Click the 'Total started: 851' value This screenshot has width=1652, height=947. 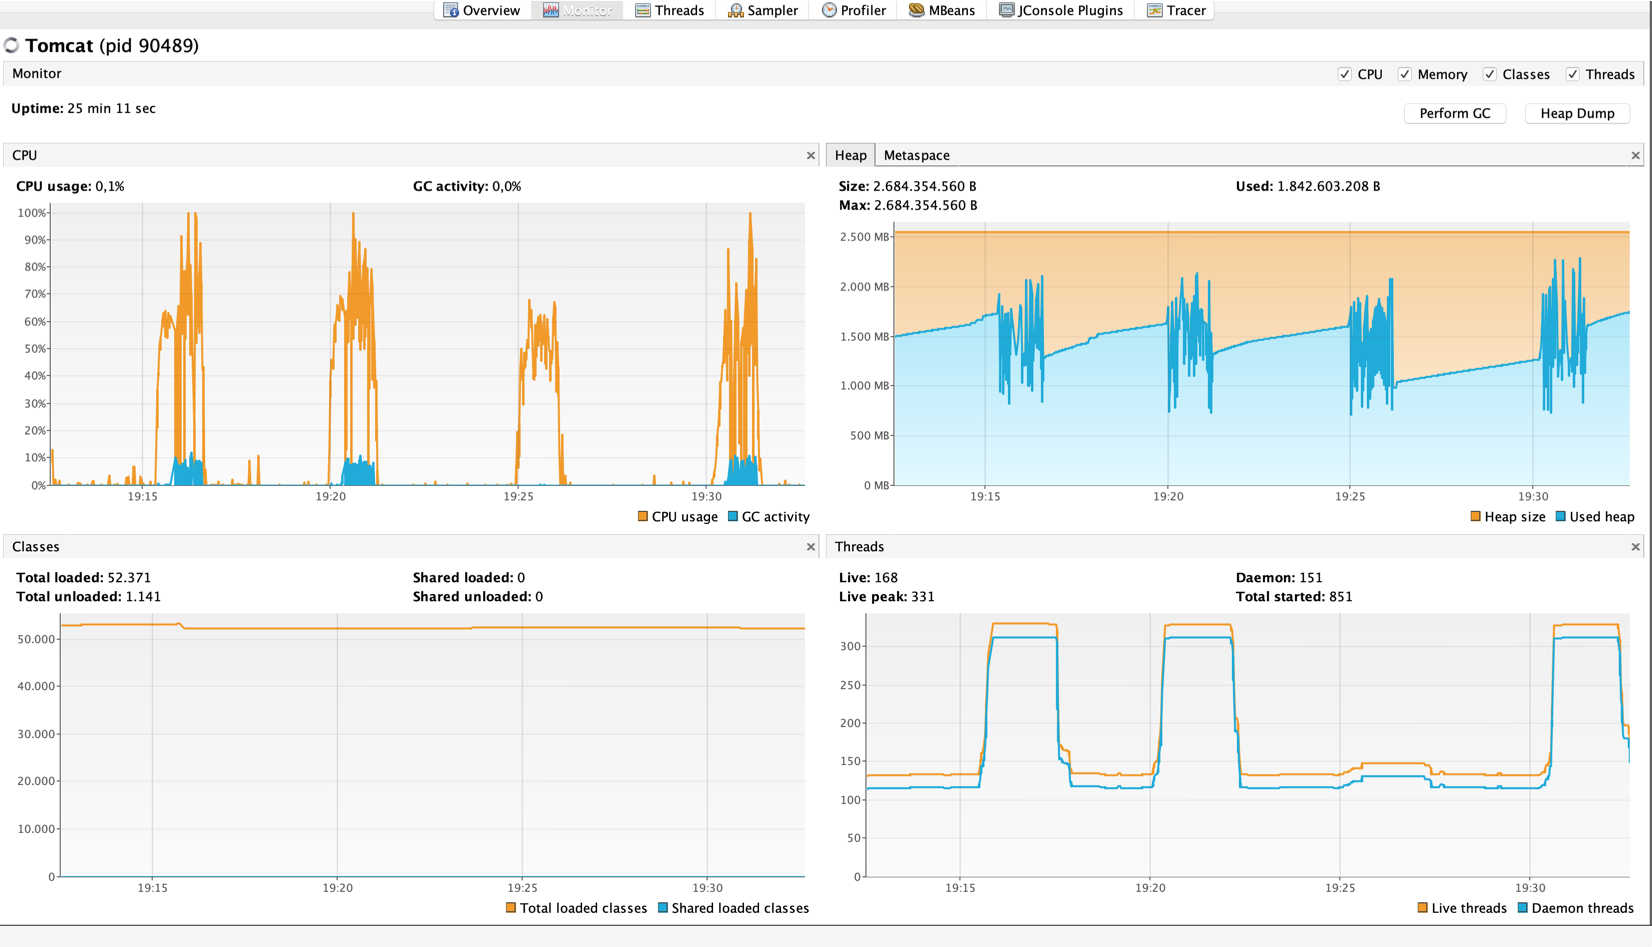coord(1294,596)
